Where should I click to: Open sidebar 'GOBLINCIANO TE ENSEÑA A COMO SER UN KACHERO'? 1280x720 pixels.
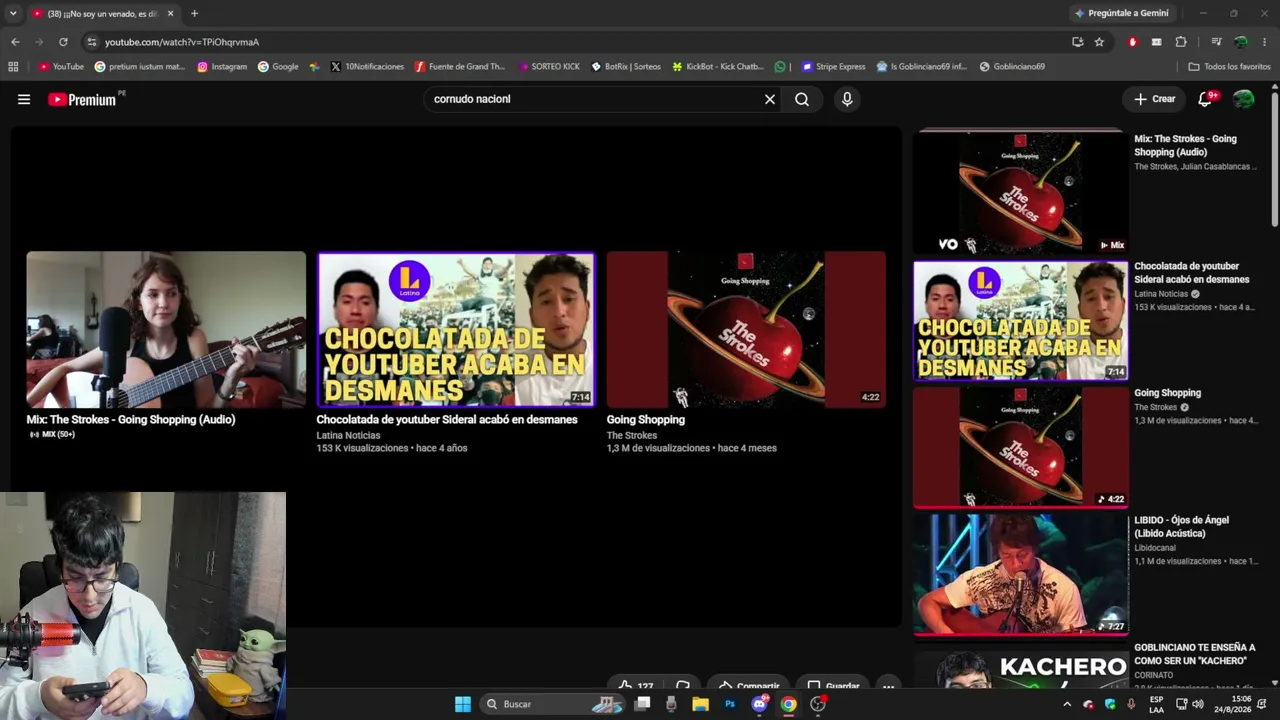1195,654
